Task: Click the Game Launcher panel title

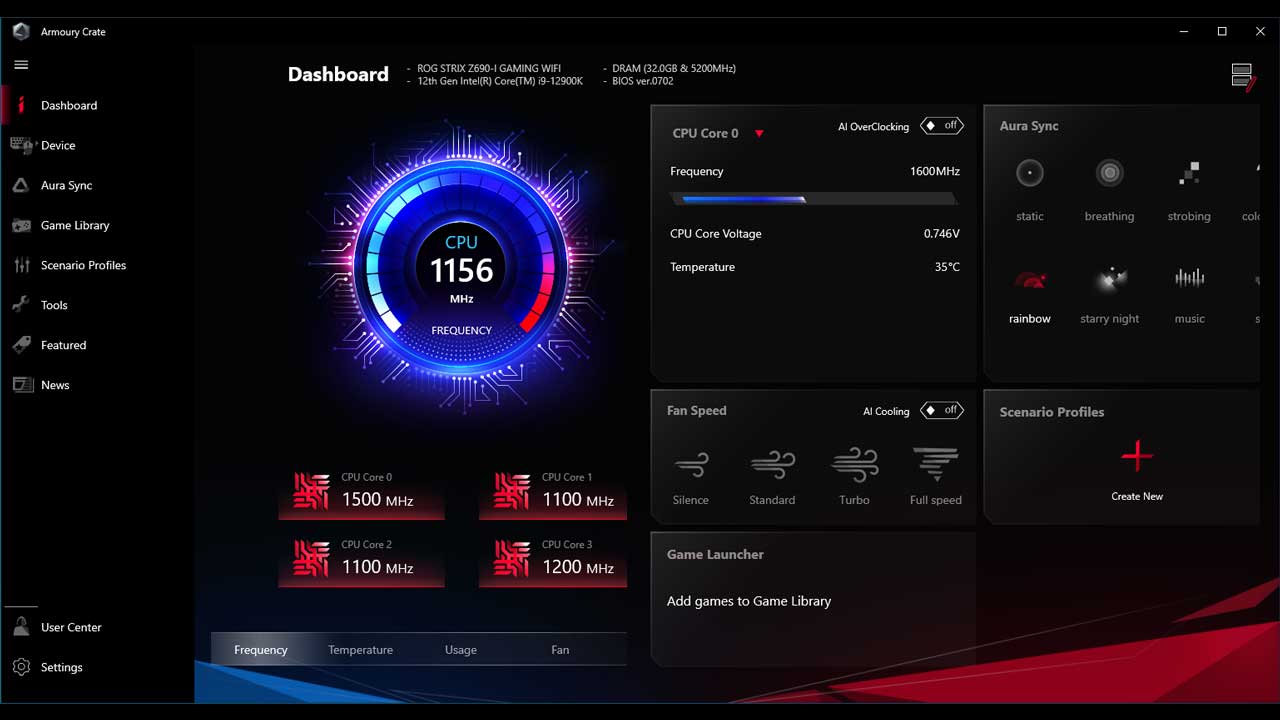Action: (x=715, y=554)
